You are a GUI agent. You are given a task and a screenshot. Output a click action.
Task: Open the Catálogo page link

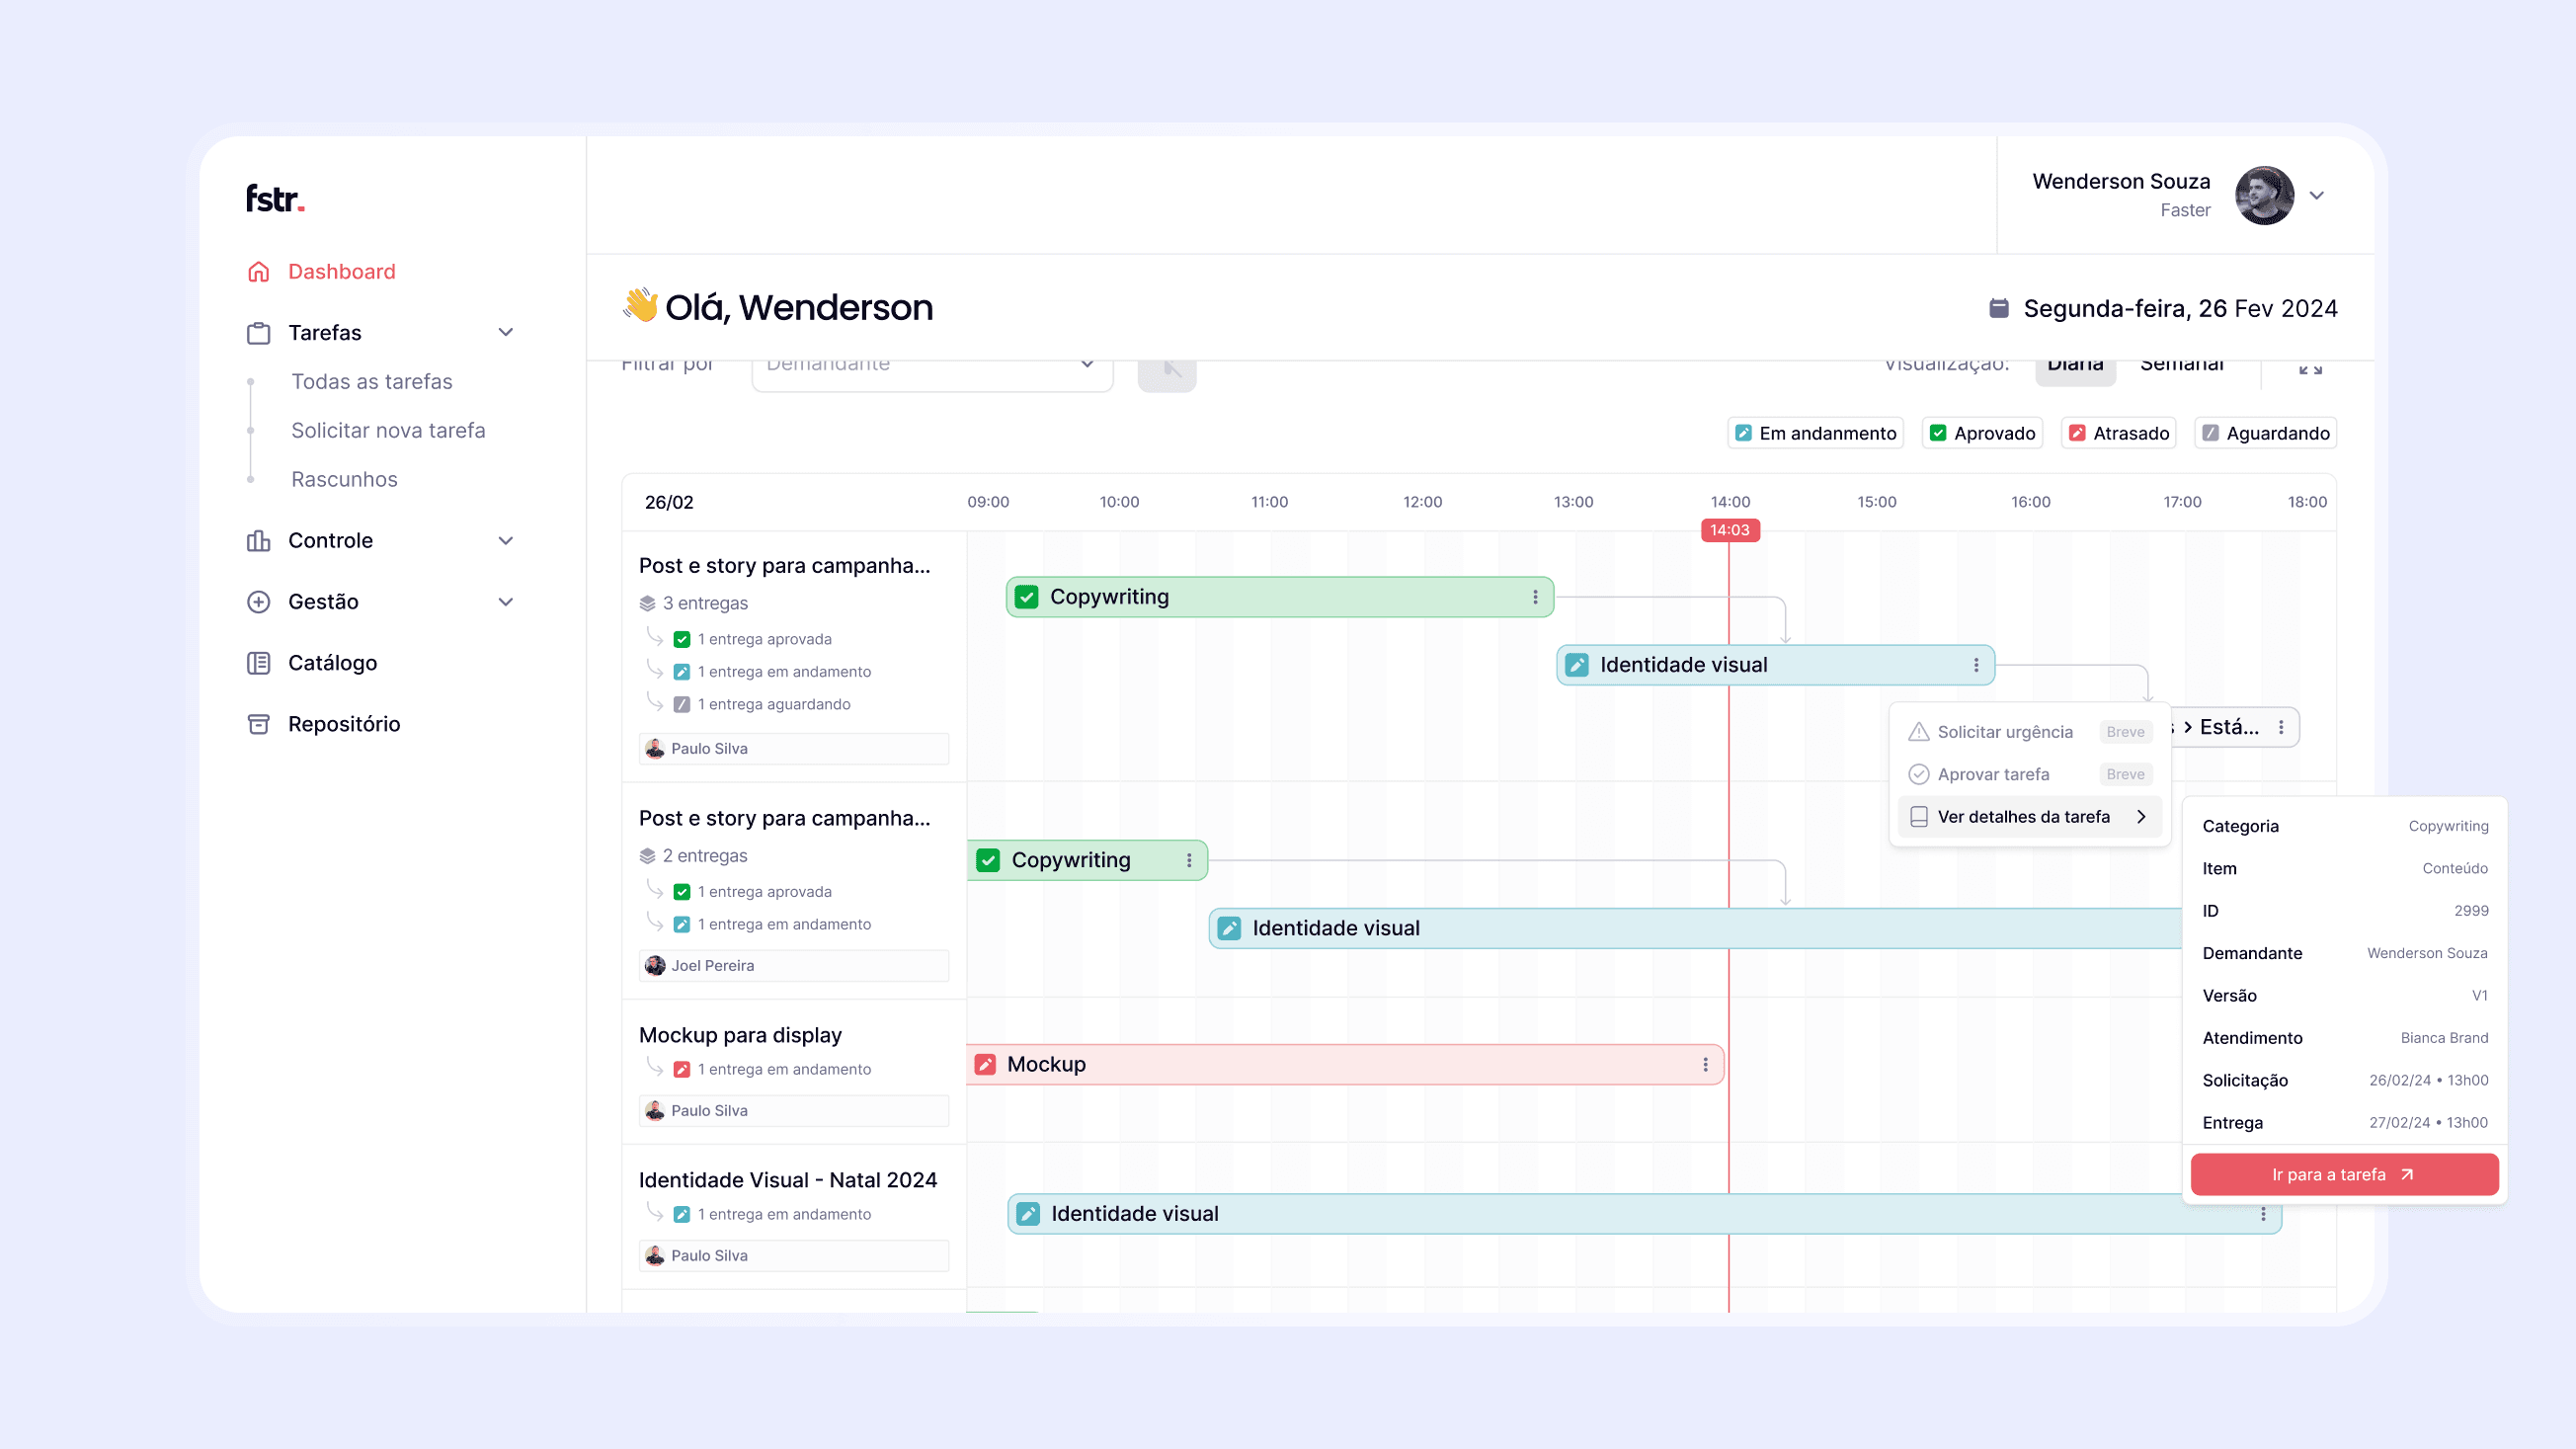(332, 663)
